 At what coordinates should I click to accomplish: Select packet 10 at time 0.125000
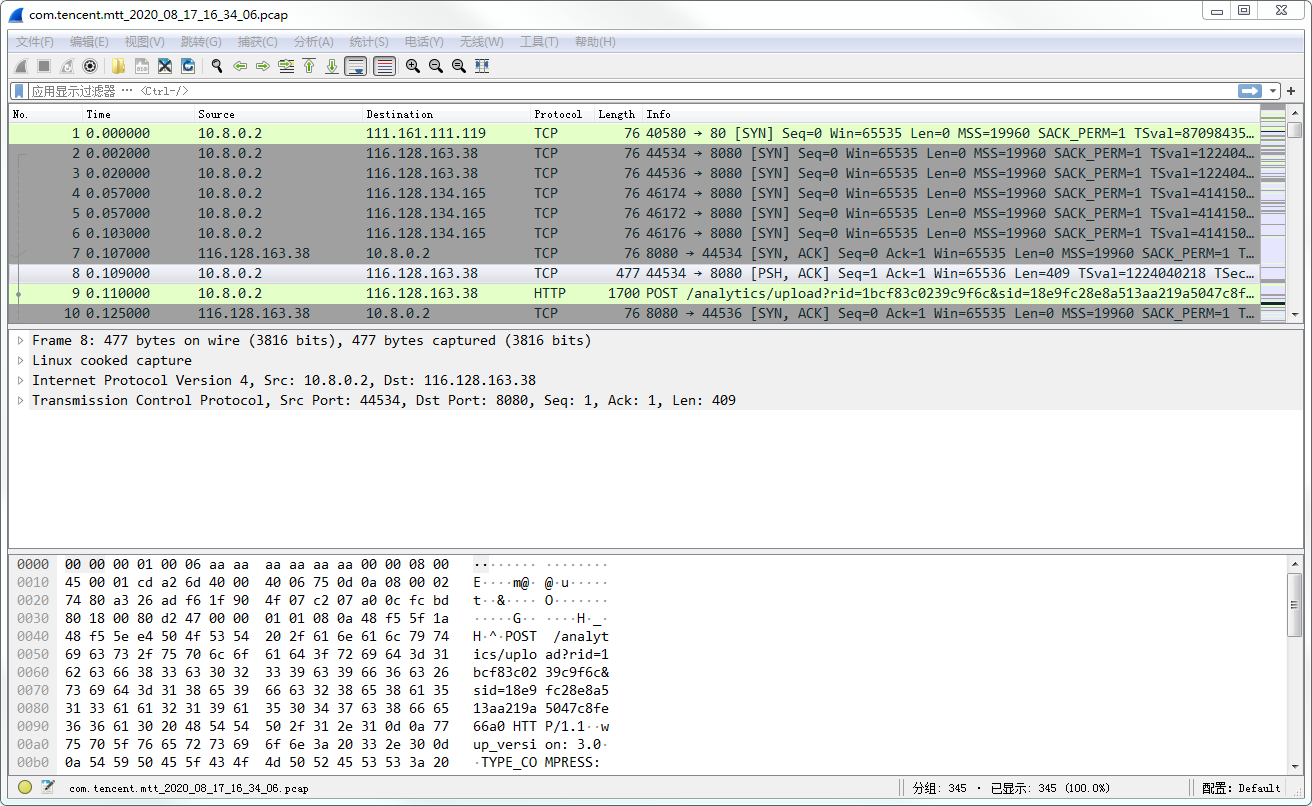point(634,313)
